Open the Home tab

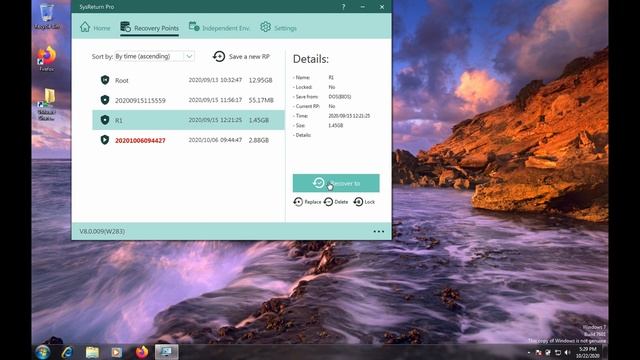coord(95,27)
